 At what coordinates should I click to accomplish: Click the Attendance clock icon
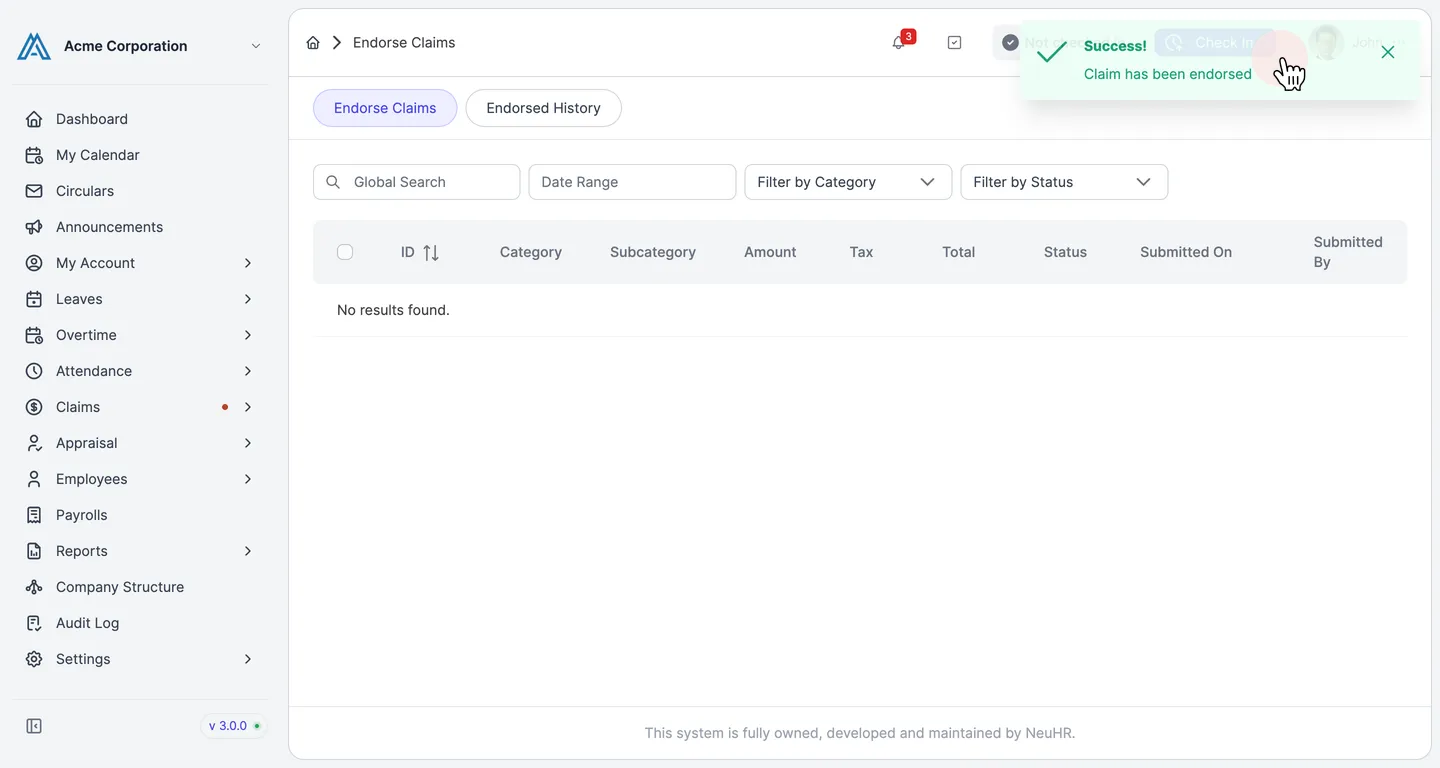[x=34, y=371]
